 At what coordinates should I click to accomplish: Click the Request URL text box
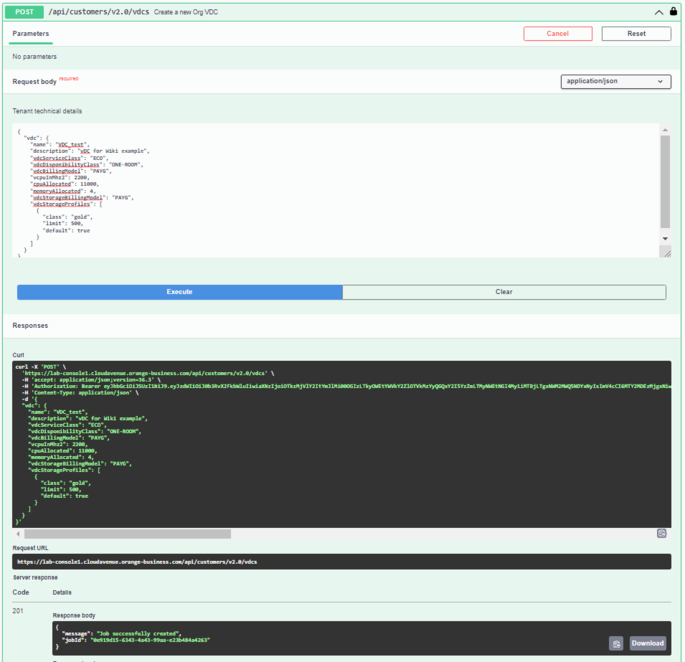pos(342,562)
